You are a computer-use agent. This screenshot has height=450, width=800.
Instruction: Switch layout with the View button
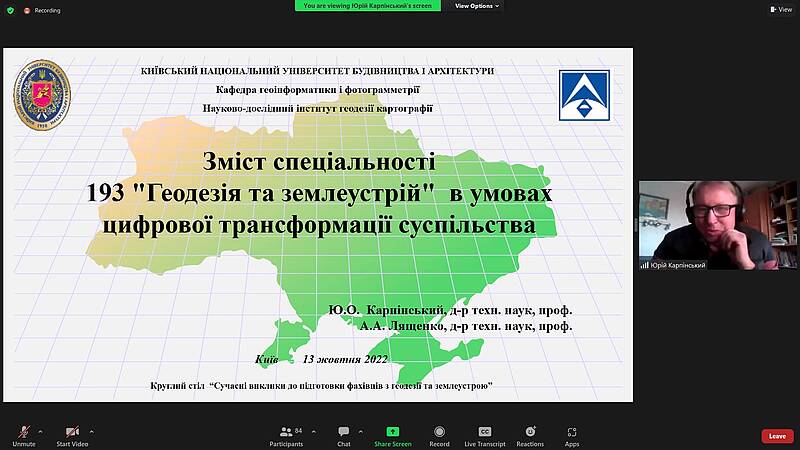(780, 10)
